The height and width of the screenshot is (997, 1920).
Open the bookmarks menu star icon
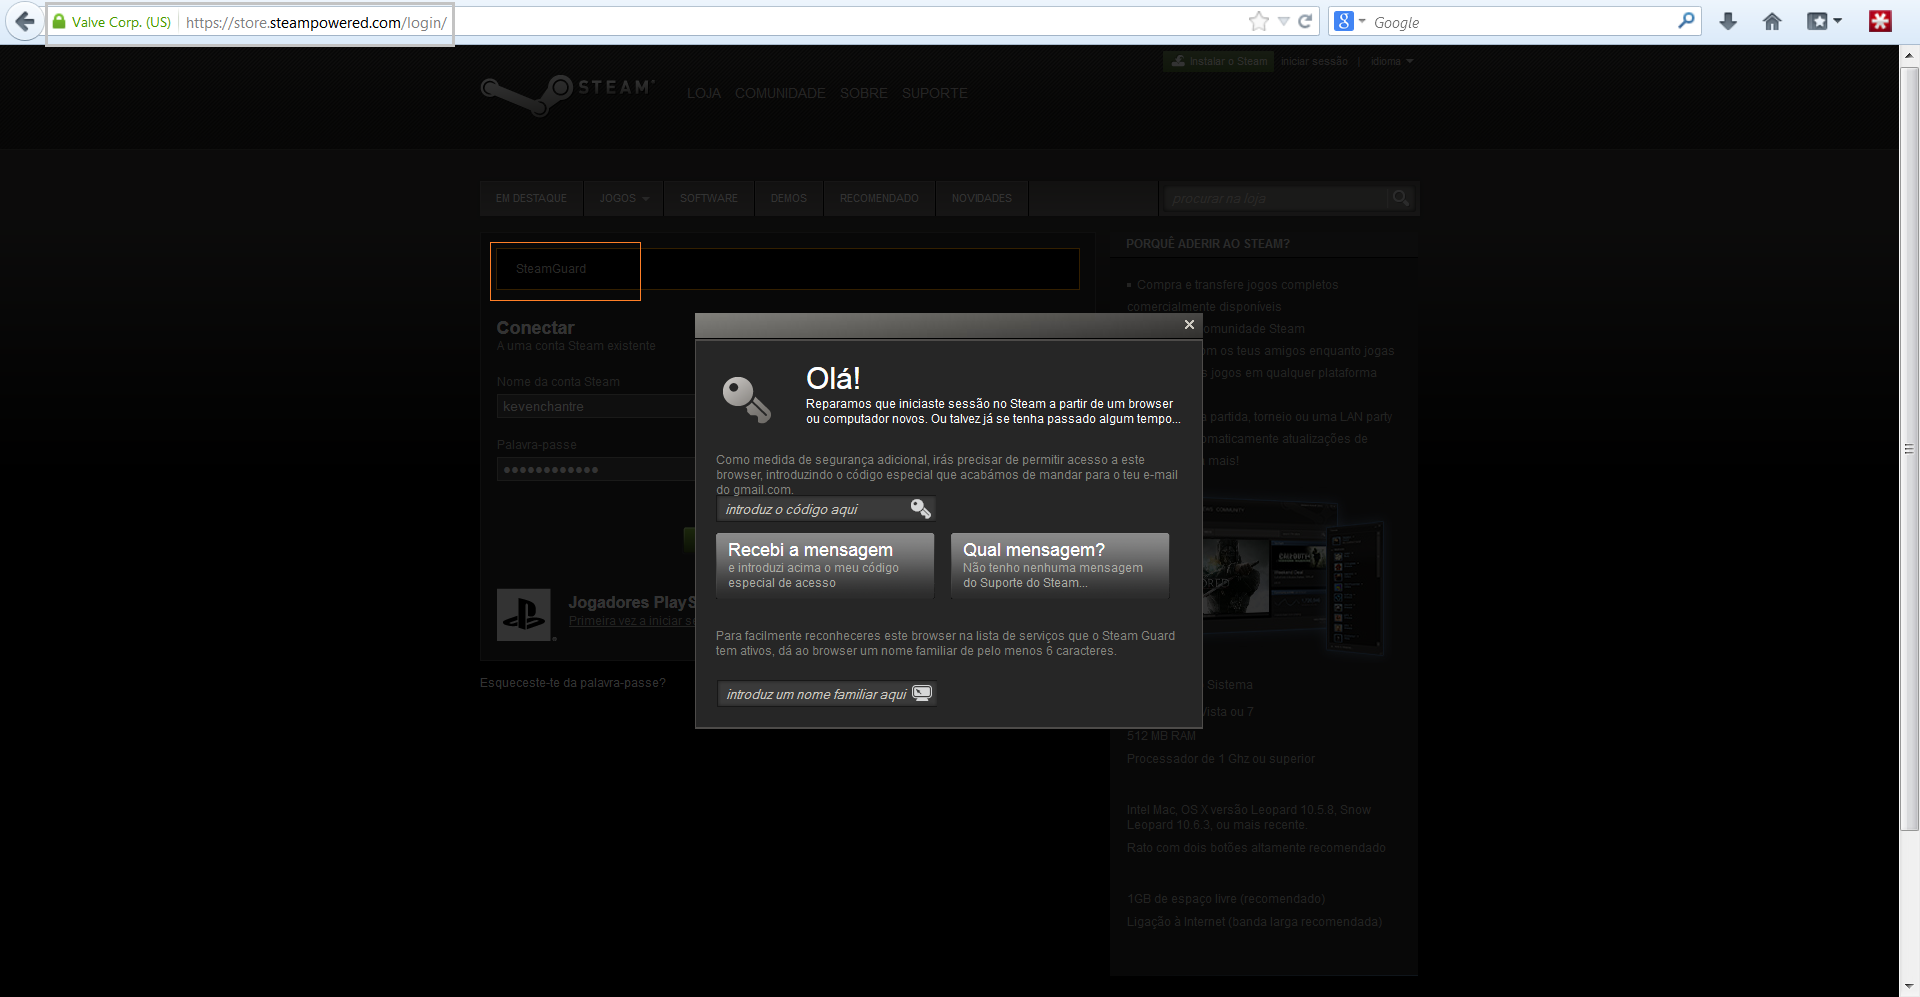(1824, 21)
